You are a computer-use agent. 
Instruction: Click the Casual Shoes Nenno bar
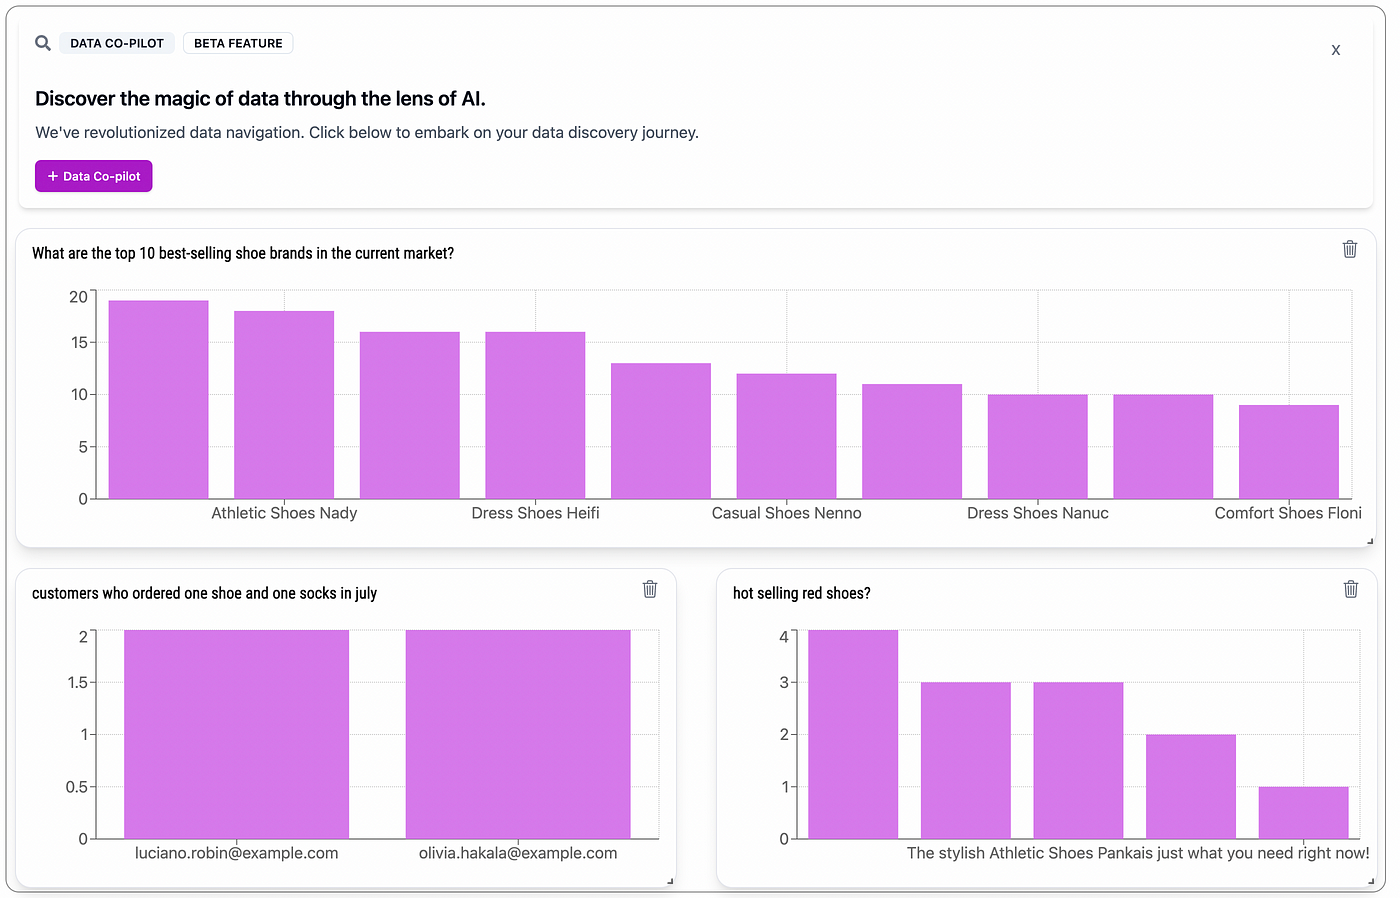(x=786, y=436)
